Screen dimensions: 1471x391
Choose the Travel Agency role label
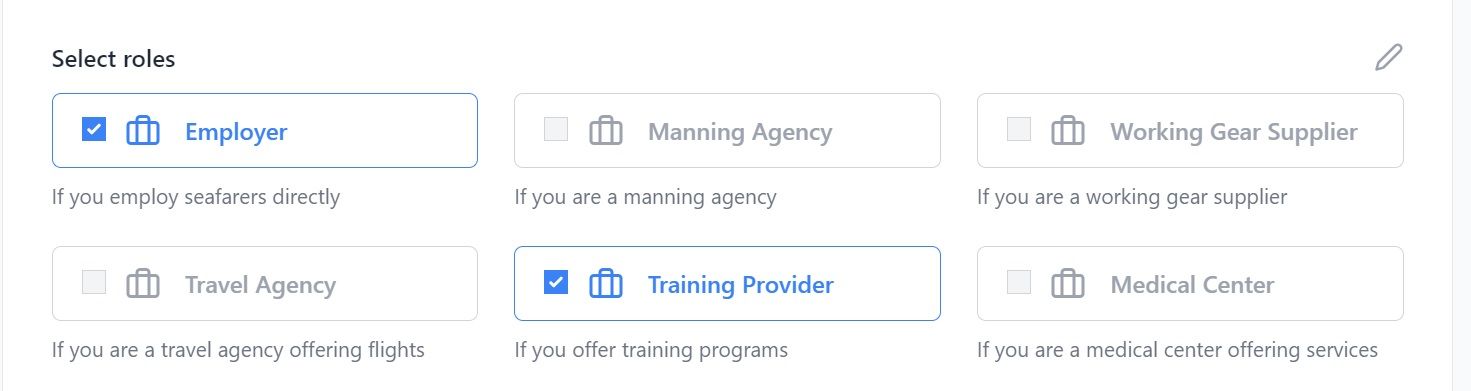point(260,285)
